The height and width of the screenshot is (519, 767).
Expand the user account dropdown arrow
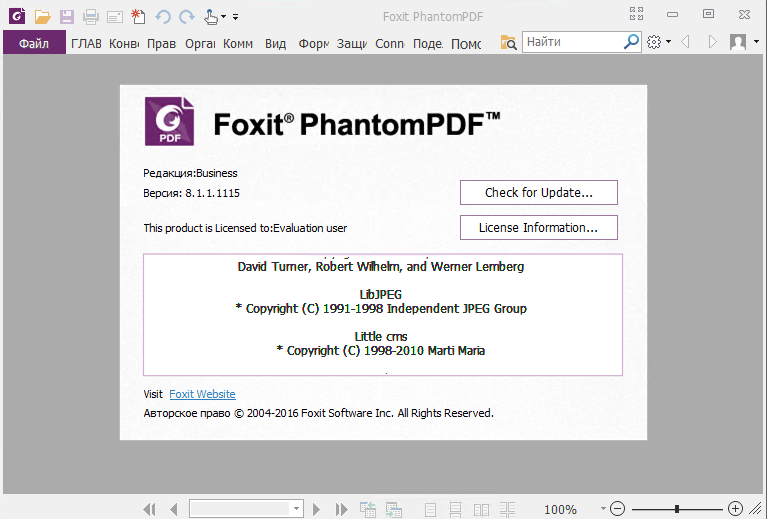pos(756,42)
